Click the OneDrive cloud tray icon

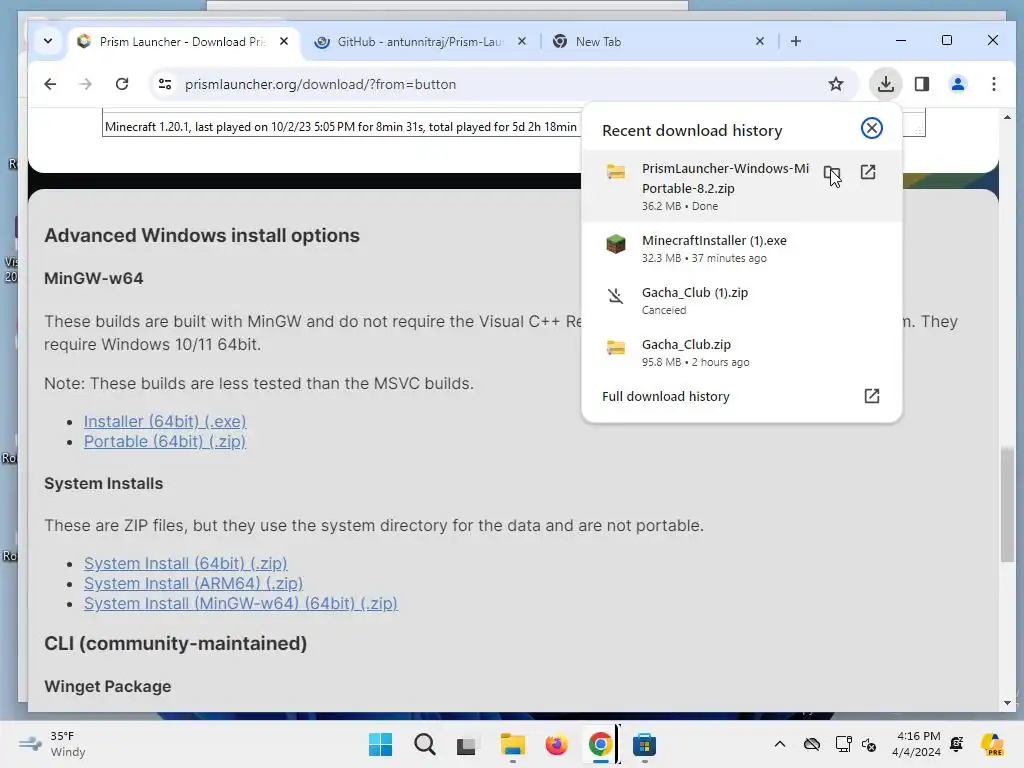[x=812, y=744]
